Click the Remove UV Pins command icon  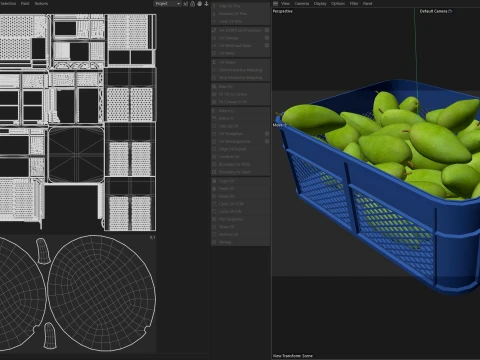pos(214,14)
